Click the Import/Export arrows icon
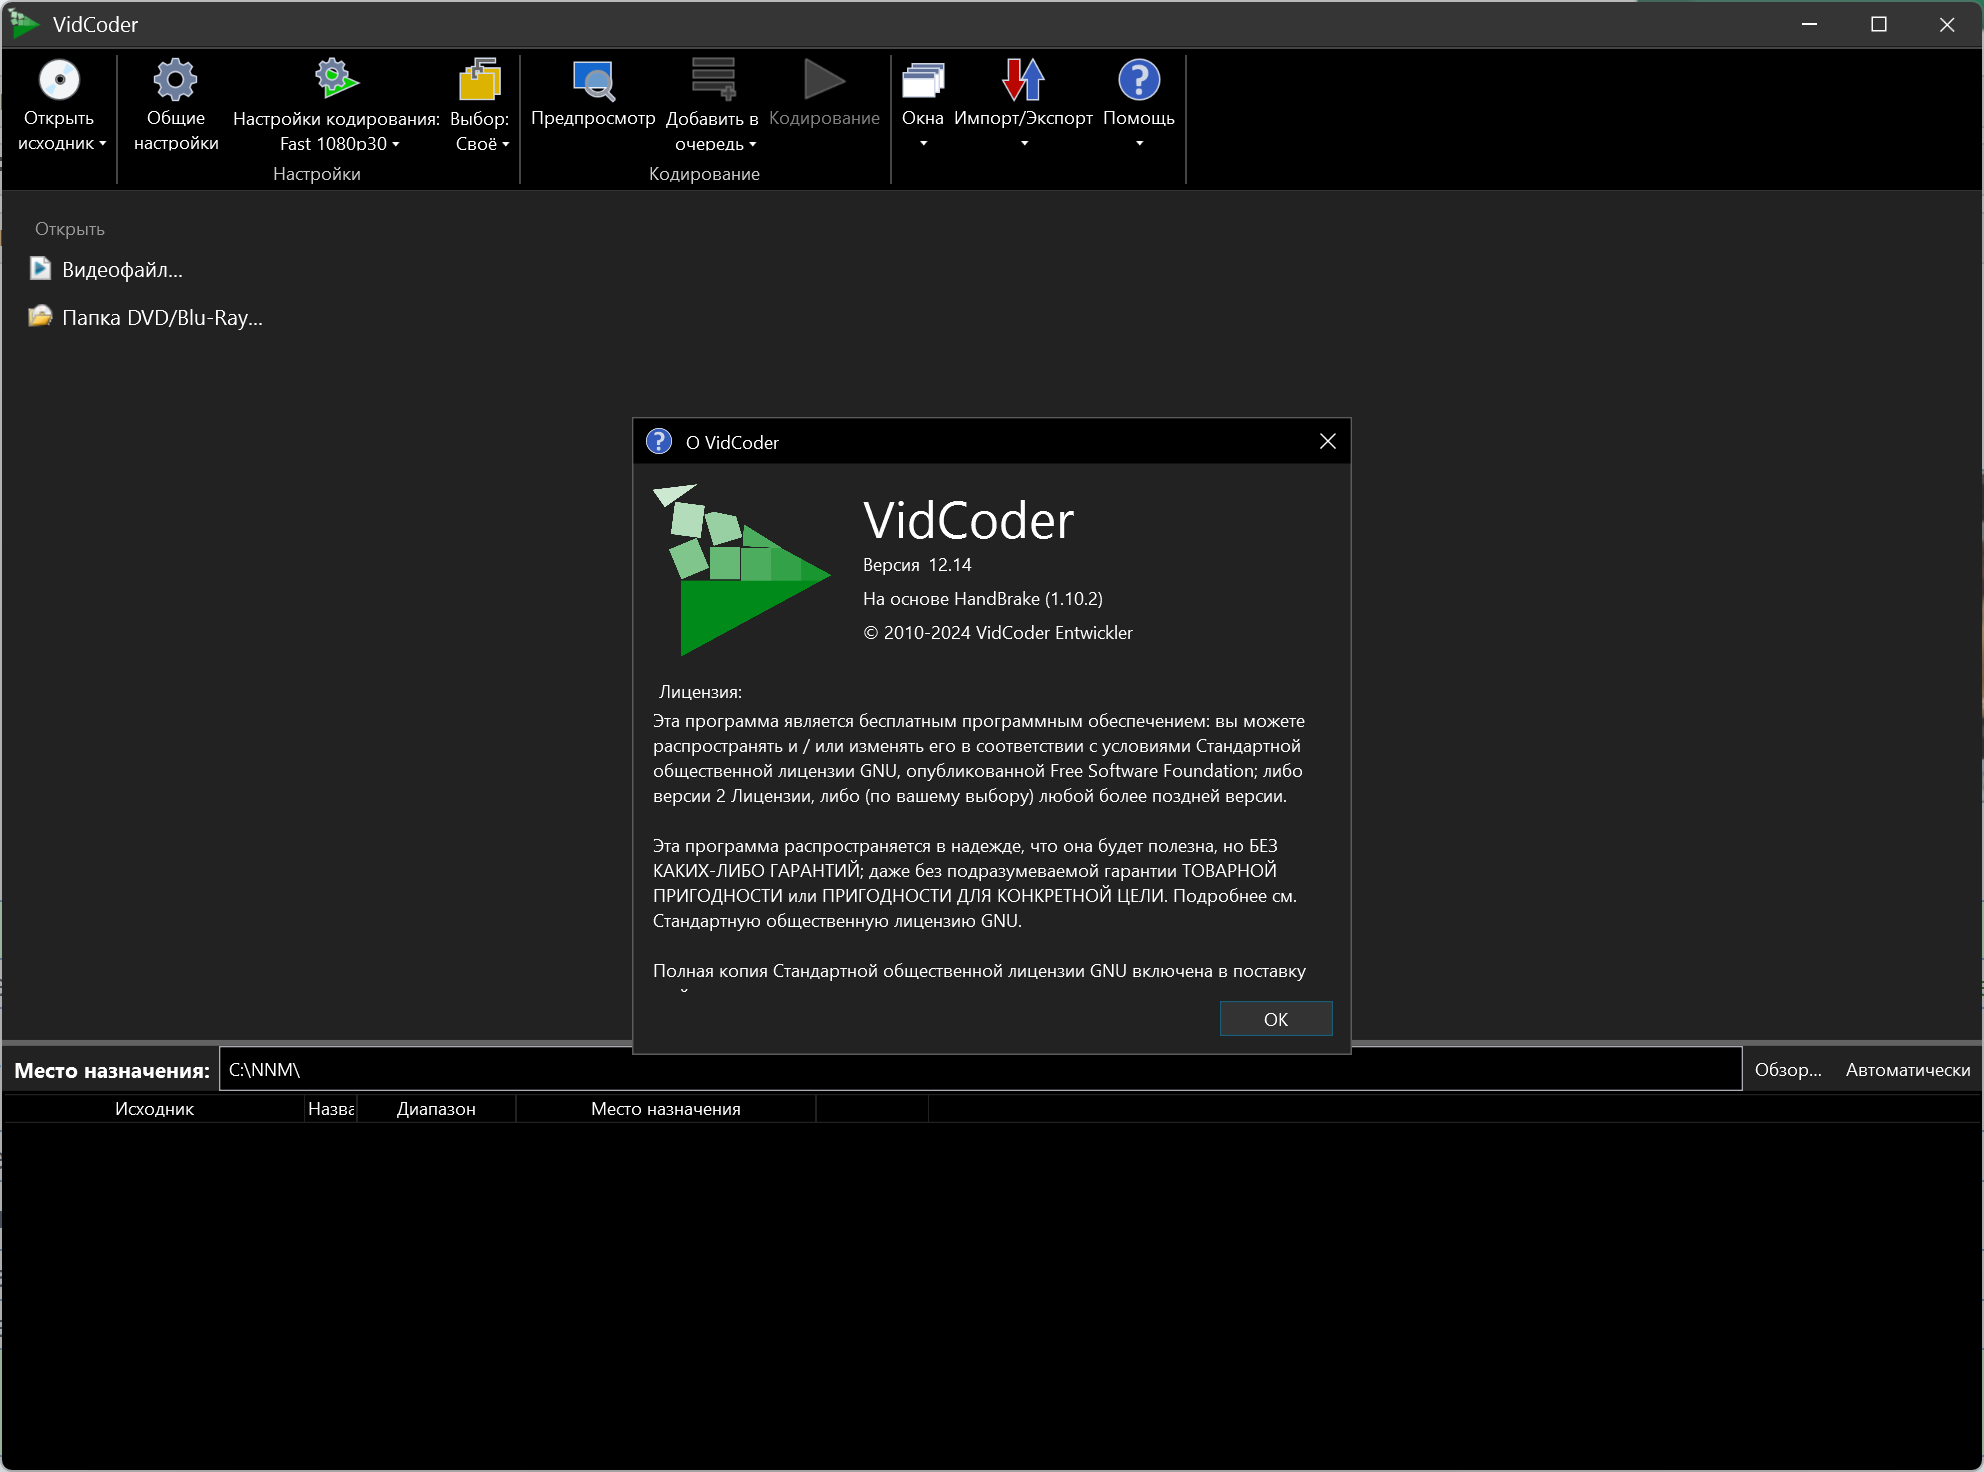This screenshot has height=1472, width=1984. pos(1023,80)
